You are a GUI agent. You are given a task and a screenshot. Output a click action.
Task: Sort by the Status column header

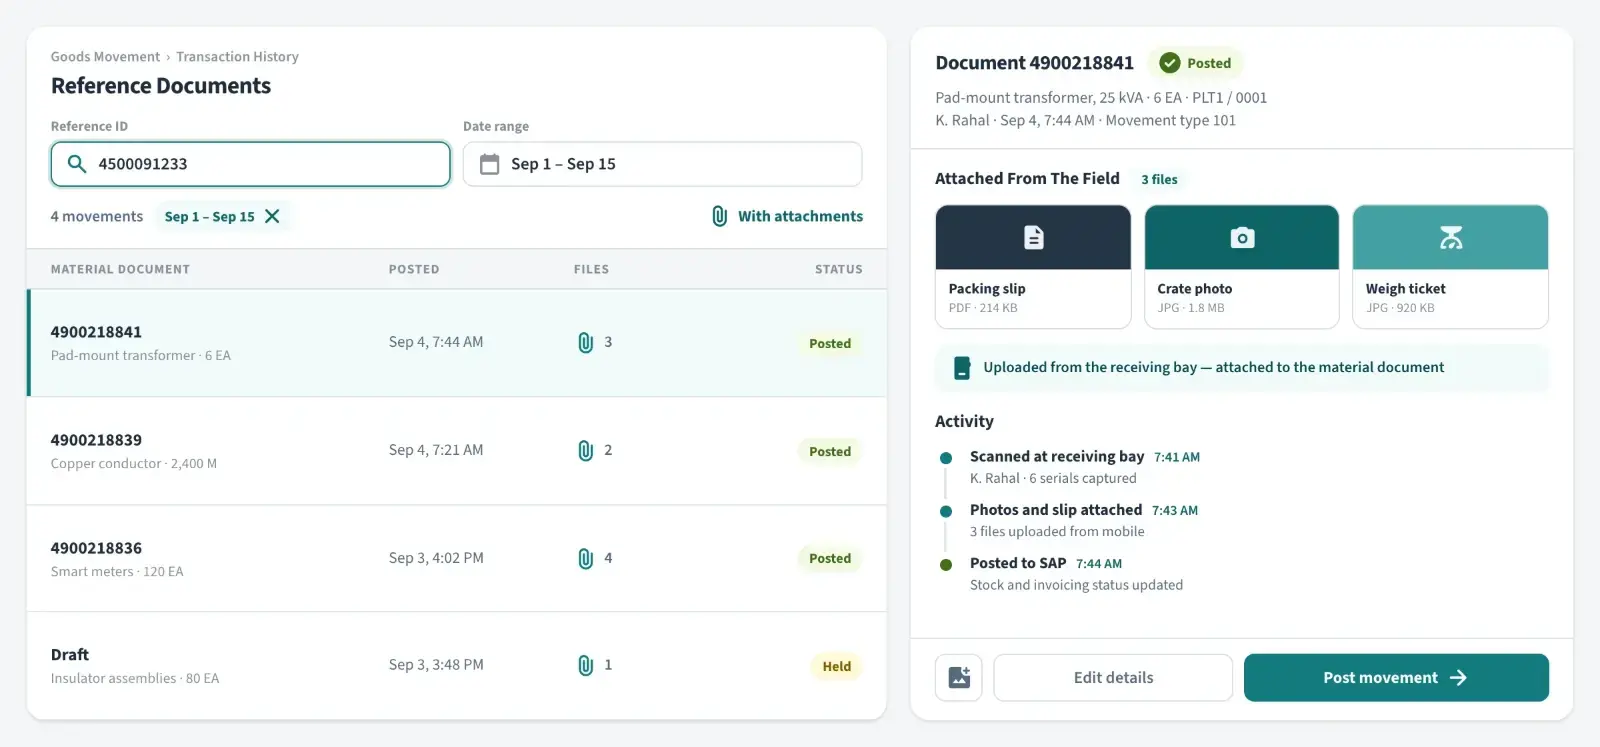pos(838,270)
